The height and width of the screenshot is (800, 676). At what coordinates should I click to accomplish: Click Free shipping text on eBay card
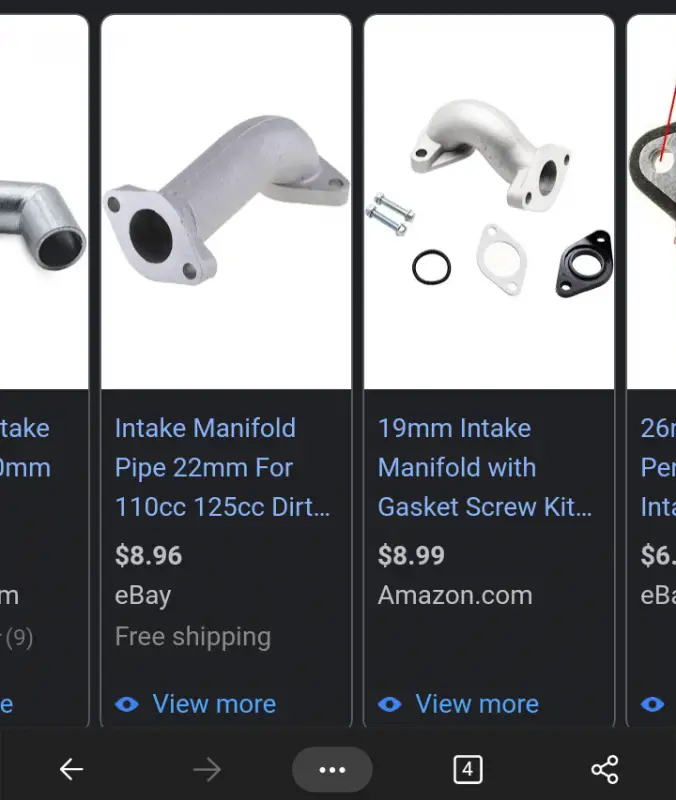click(193, 637)
